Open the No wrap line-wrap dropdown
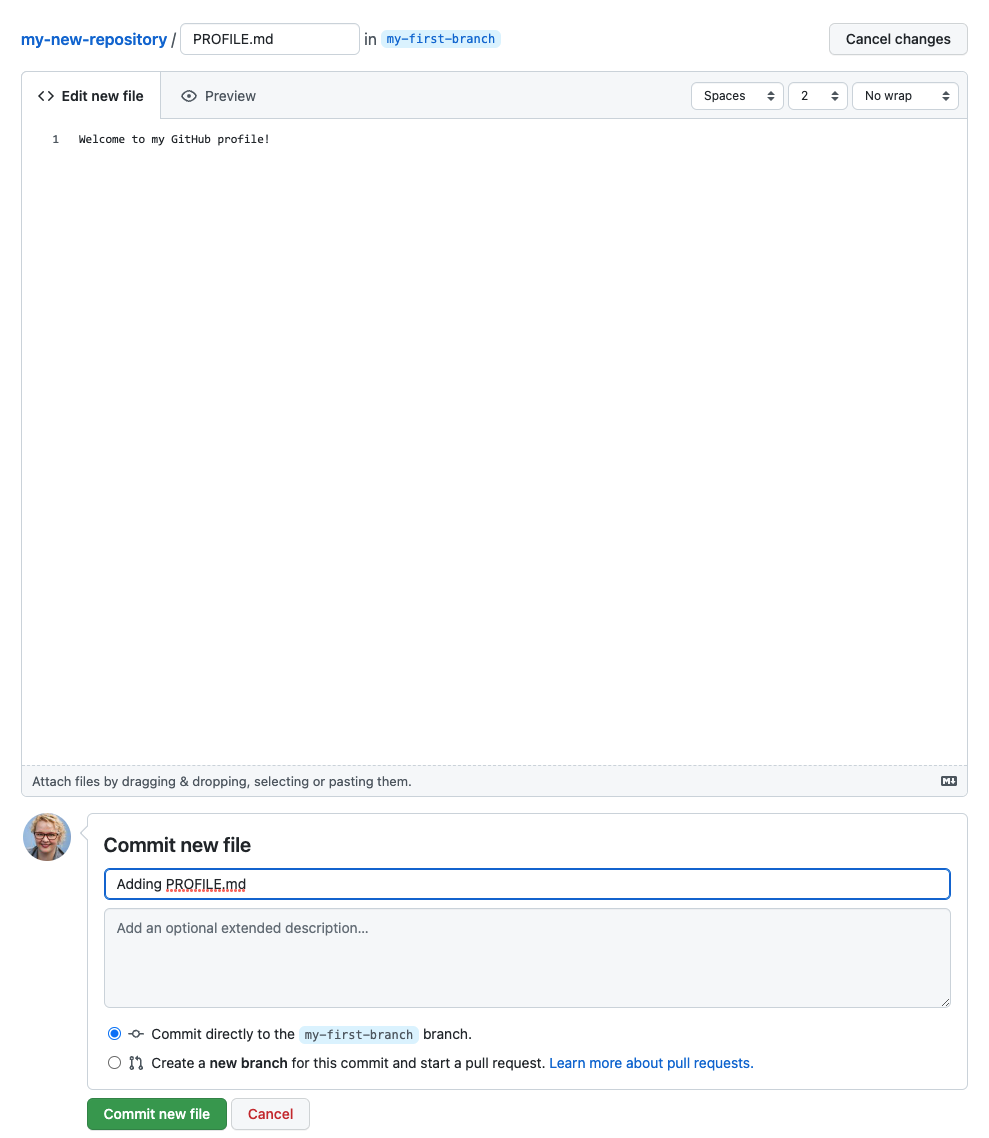 [x=905, y=95]
